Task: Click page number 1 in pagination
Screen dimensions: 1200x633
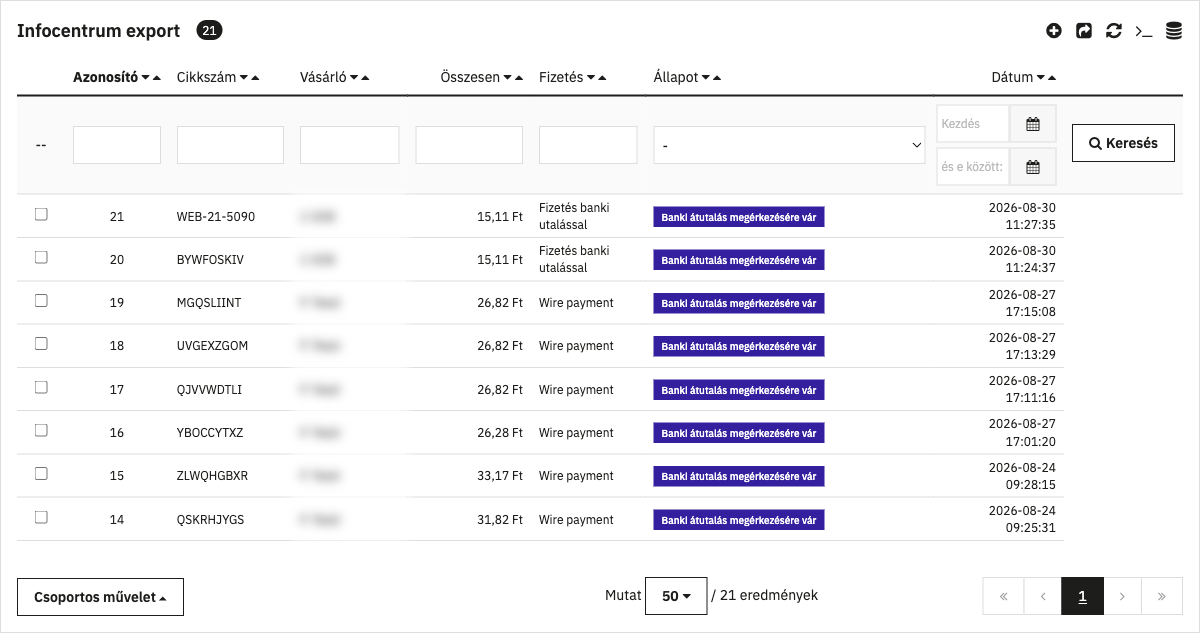Action: click(1082, 596)
